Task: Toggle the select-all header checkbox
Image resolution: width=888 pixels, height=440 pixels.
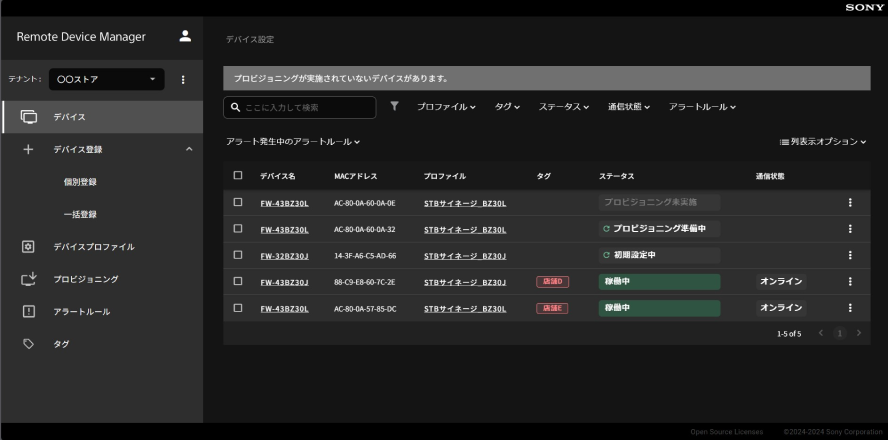Action: pos(238,176)
